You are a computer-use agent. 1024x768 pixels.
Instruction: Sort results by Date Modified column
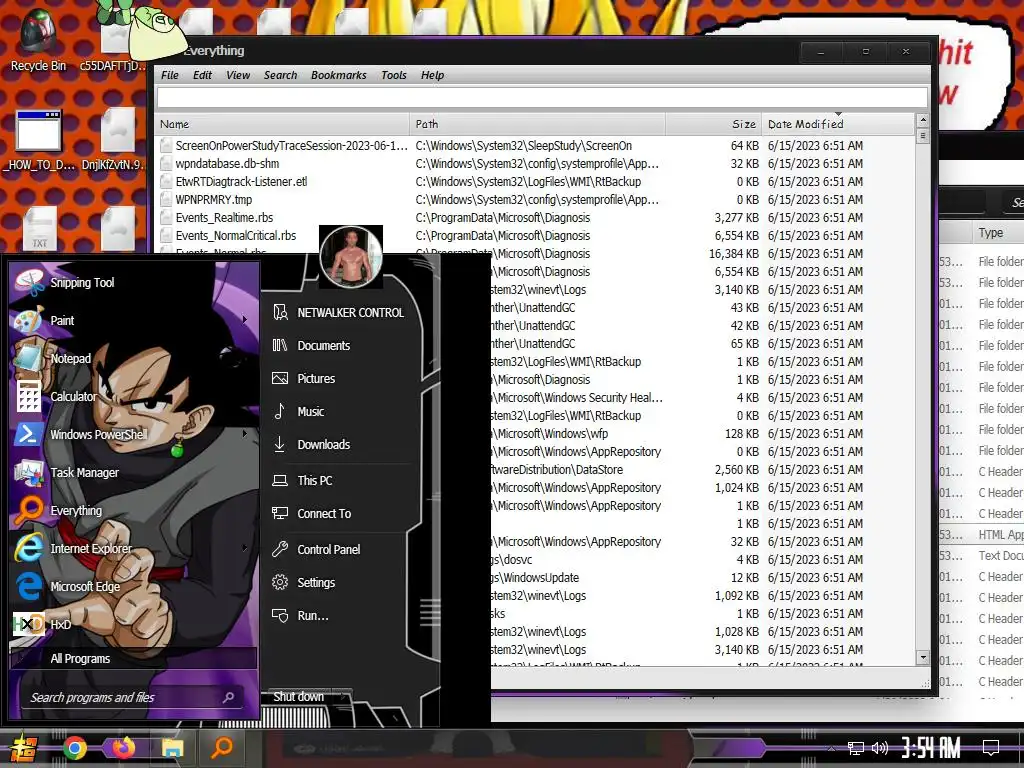coord(838,124)
